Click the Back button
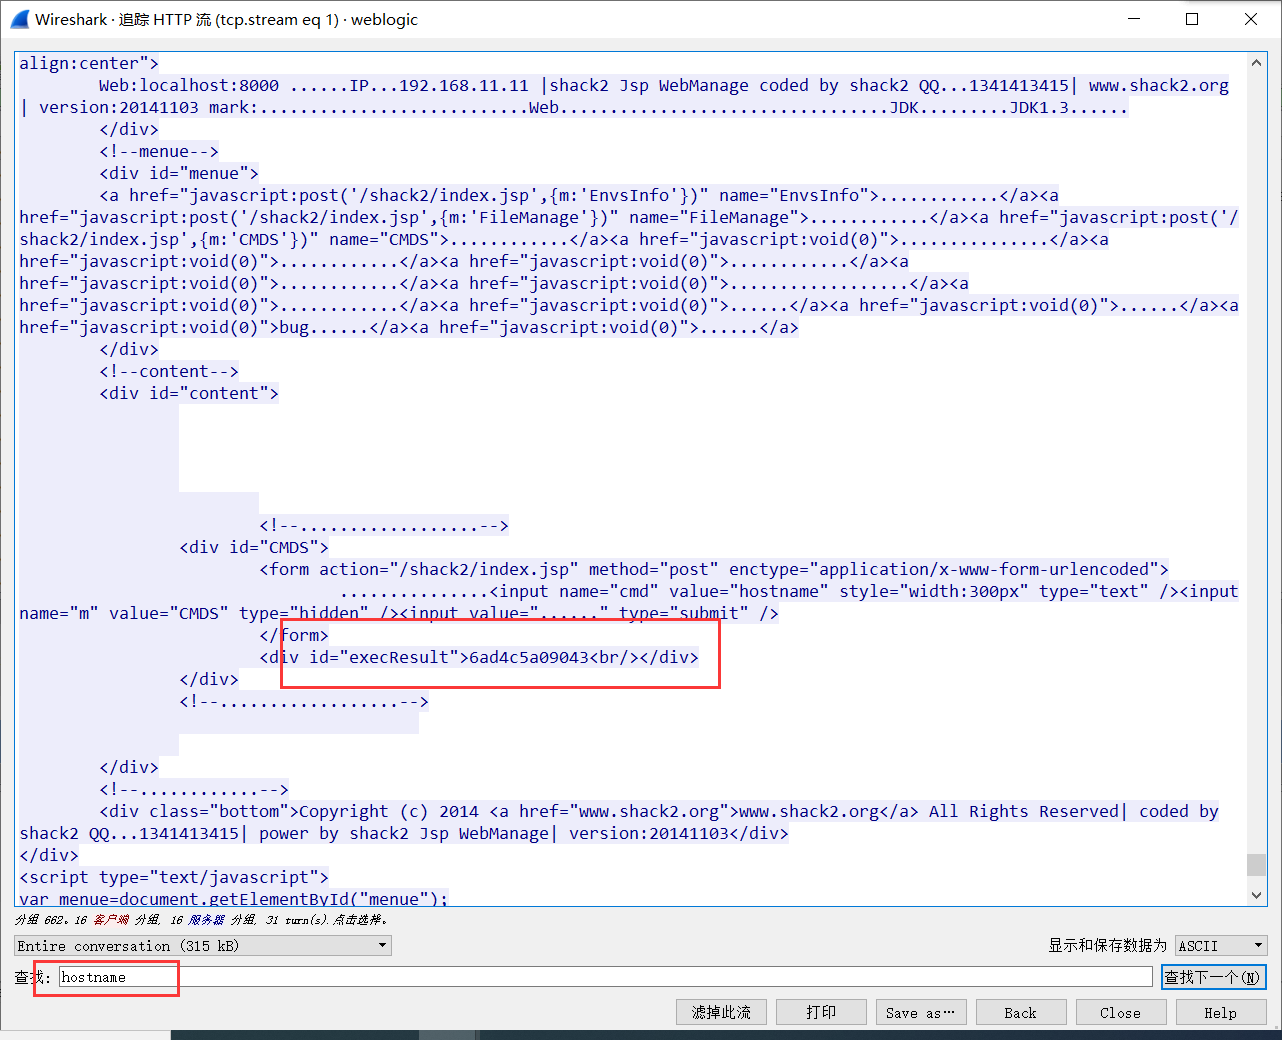The width and height of the screenshot is (1282, 1040). [x=1021, y=1012]
